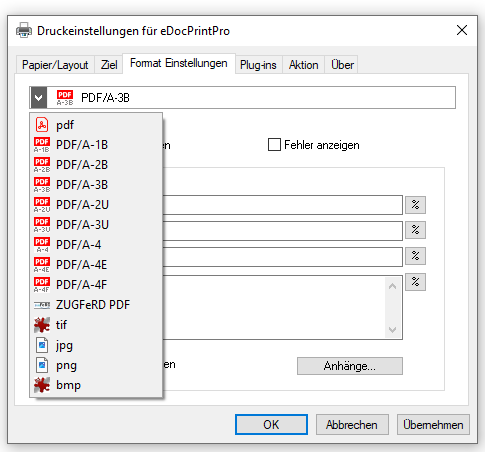Pick the PDF/A-2U format icon
Image resolution: width=485 pixels, height=452 pixels.
[x=42, y=205]
